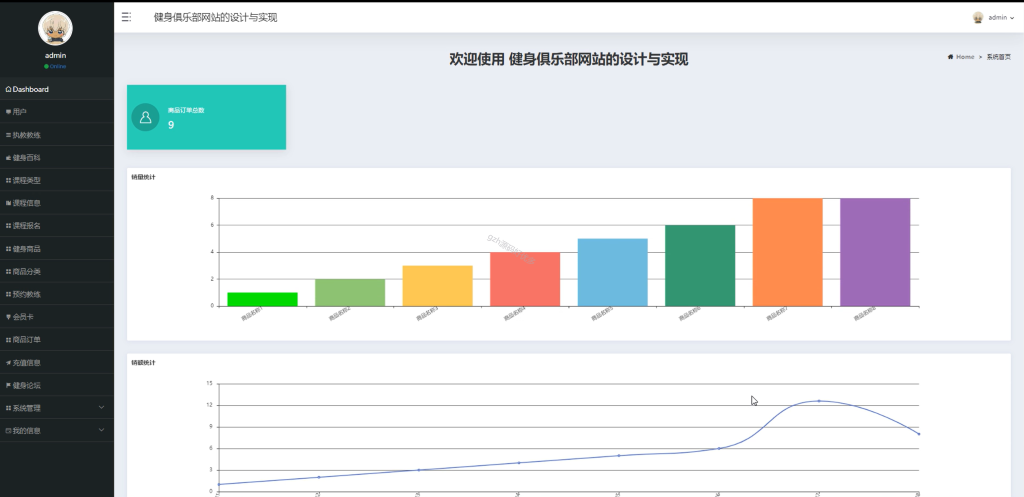Click the paper plane icon beside 充值信息
Screen dimensions: 1024x497
coord(8,362)
